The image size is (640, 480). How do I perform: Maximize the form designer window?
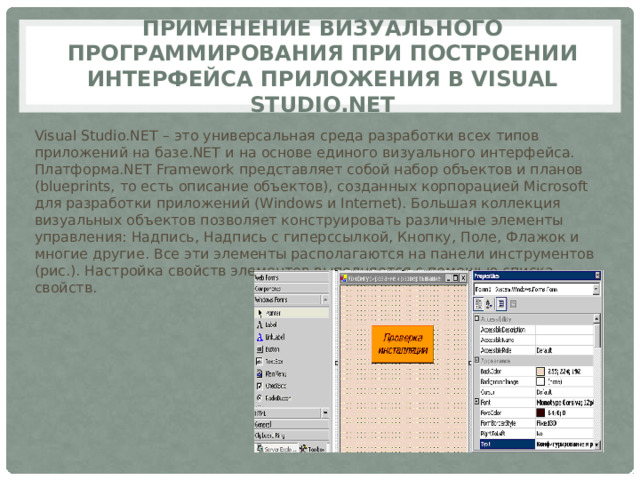pos(456,278)
